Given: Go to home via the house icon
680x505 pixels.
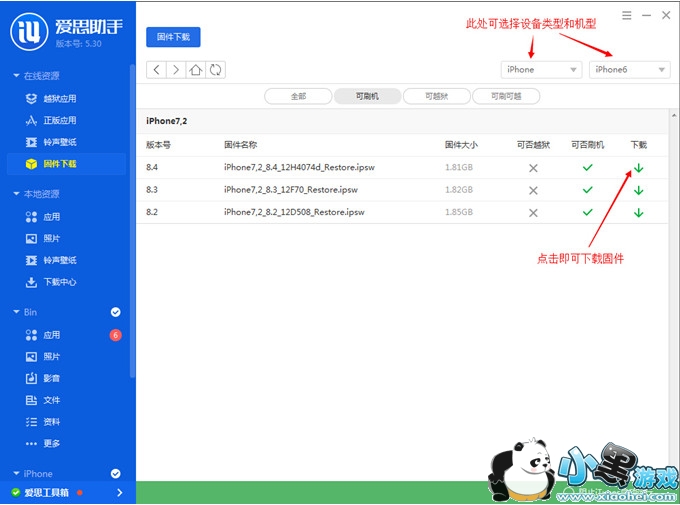Looking at the screenshot, I should click(x=196, y=69).
